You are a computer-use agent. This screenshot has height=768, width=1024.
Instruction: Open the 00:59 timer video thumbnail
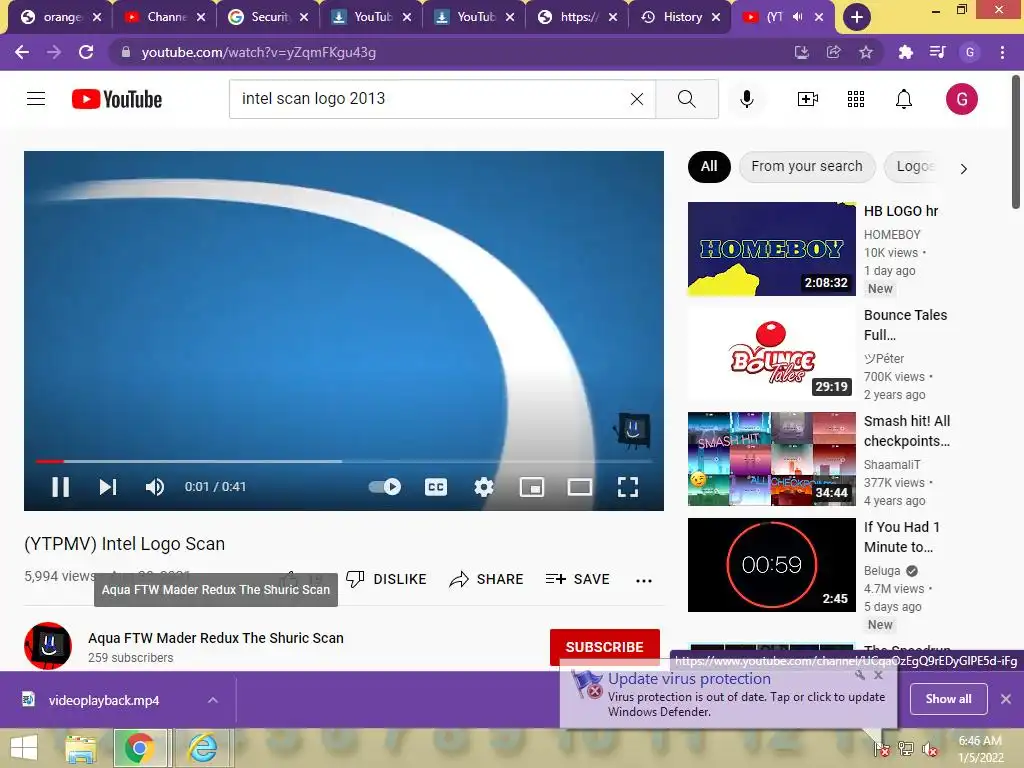tap(771, 565)
